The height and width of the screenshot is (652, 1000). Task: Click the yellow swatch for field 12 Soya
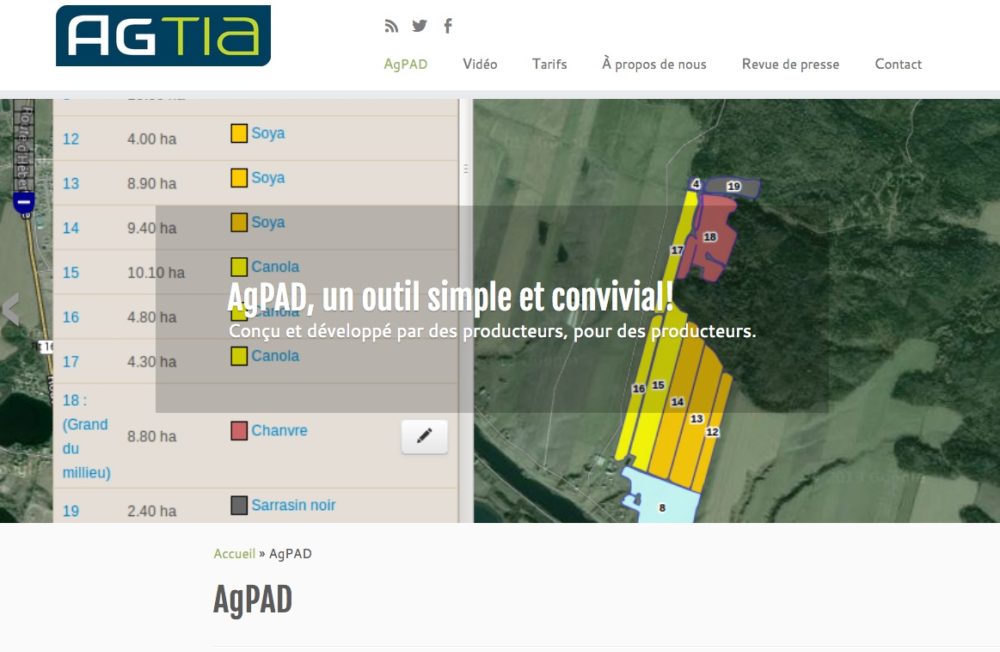(239, 133)
